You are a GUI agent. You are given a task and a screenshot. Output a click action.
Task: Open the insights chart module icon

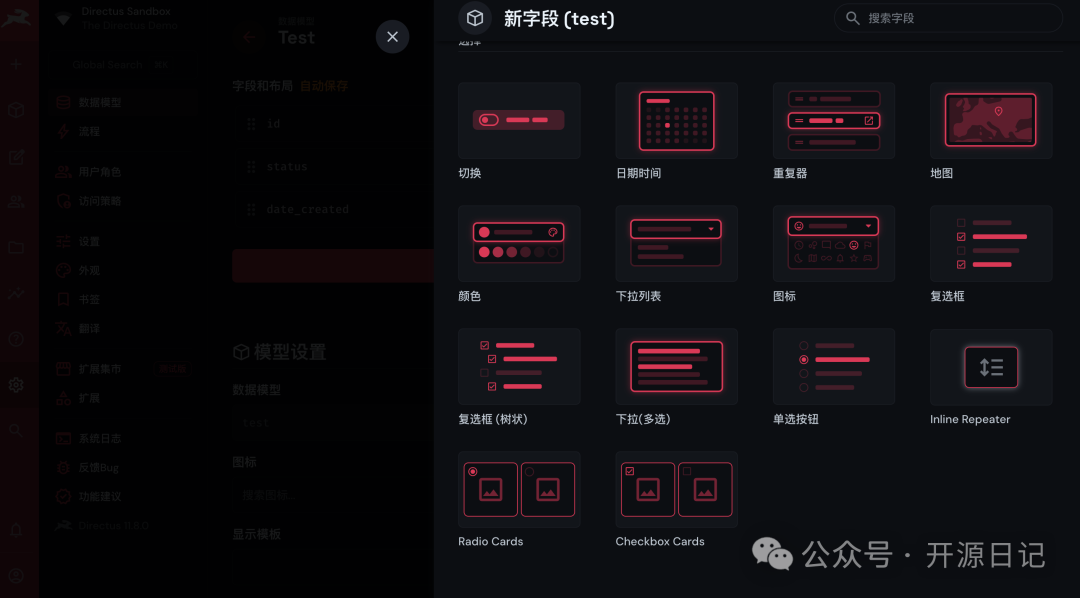[x=17, y=293]
